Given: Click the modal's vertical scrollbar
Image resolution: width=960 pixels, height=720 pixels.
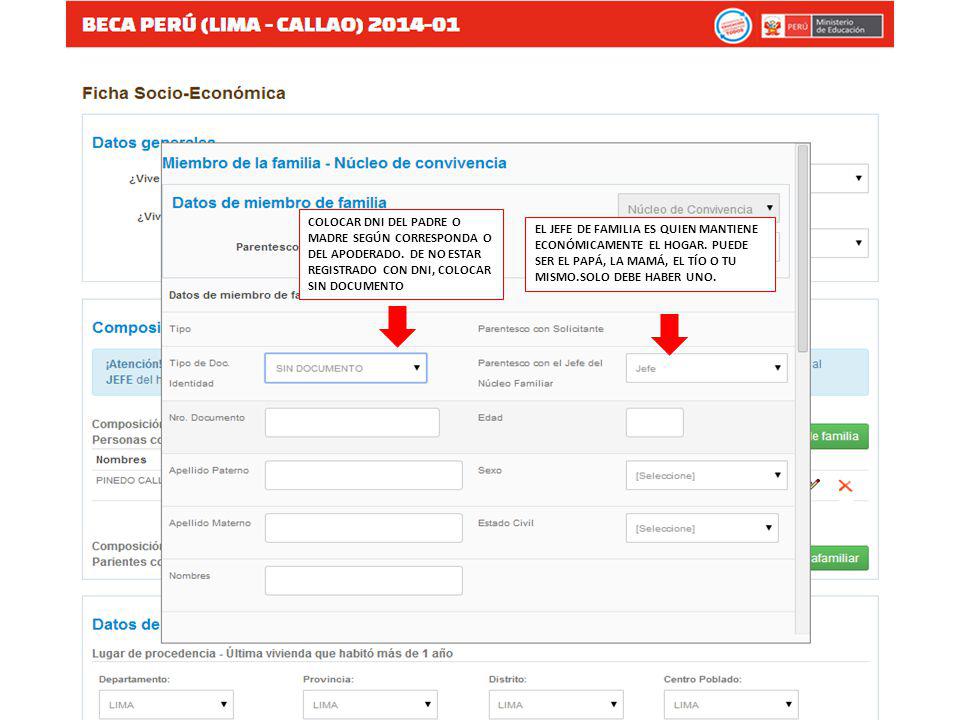Looking at the screenshot, I should click(x=802, y=248).
